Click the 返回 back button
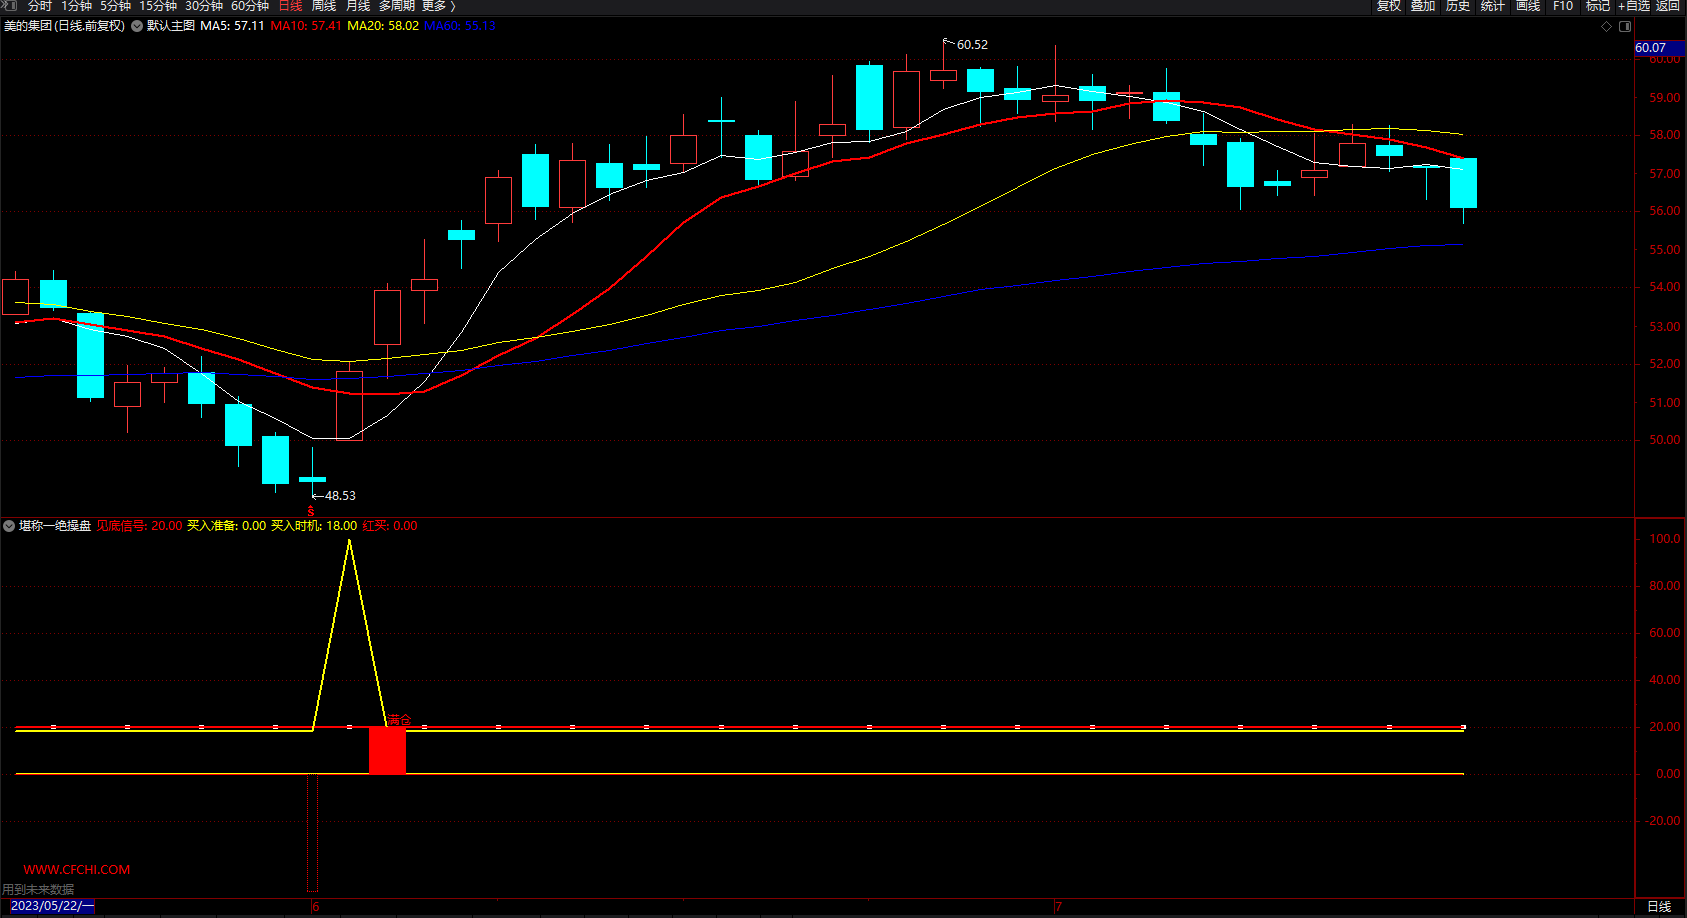Viewport: 1687px width, 918px height. pos(1668,6)
